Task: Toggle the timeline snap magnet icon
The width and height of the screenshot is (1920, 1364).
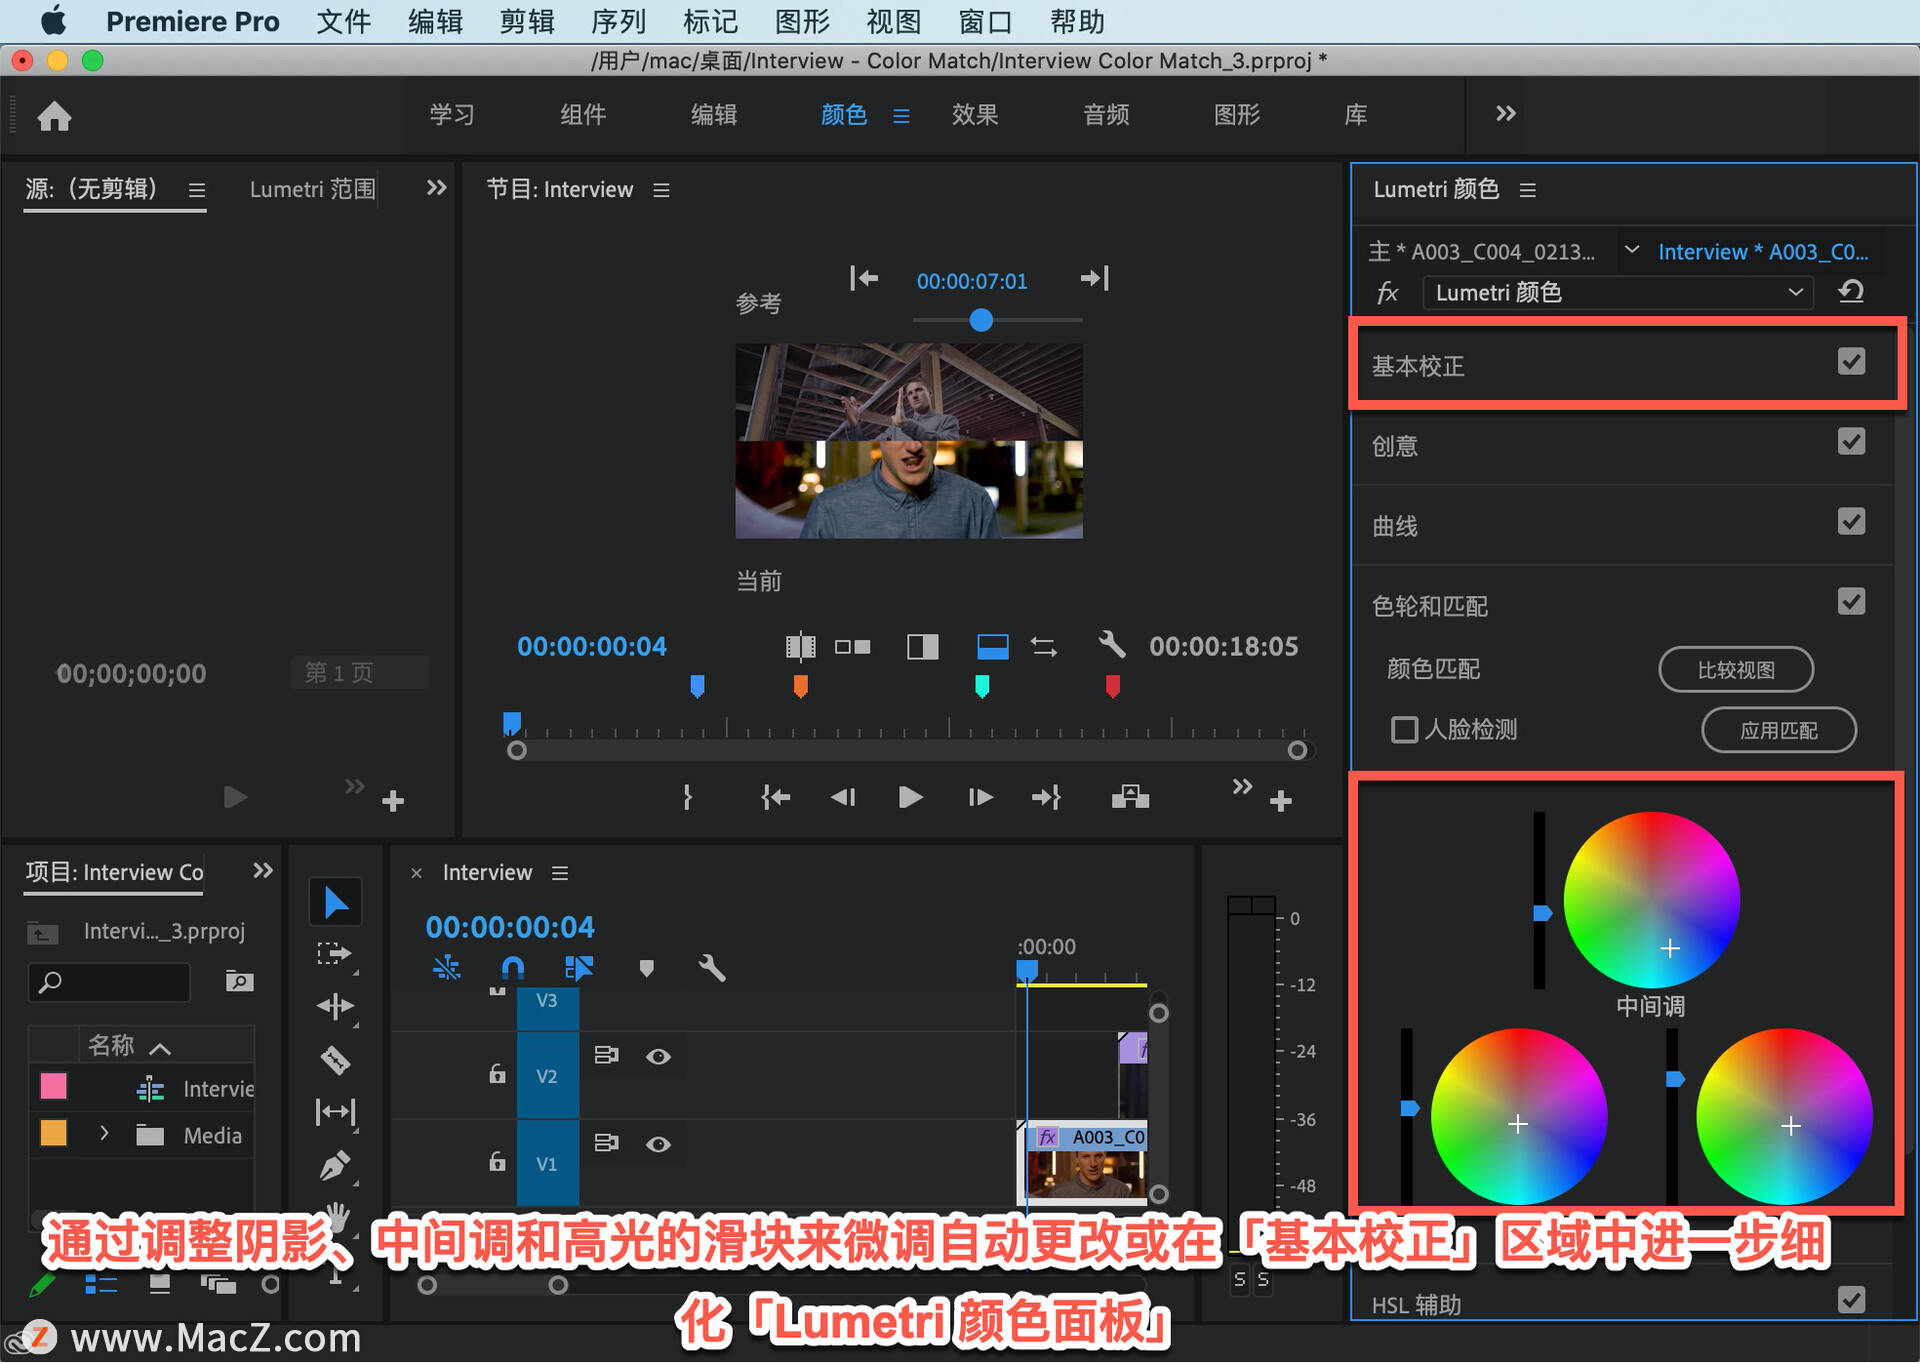Action: 512,967
